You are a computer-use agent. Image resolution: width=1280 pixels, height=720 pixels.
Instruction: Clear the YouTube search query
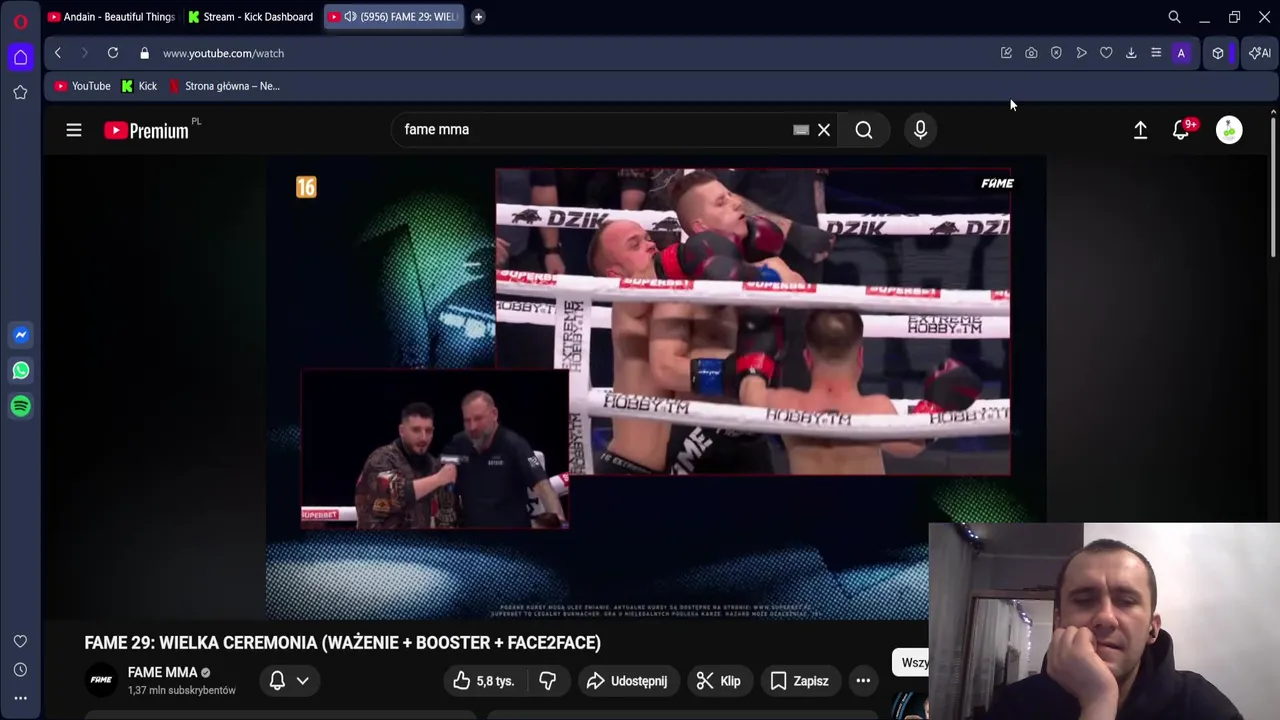click(x=824, y=130)
